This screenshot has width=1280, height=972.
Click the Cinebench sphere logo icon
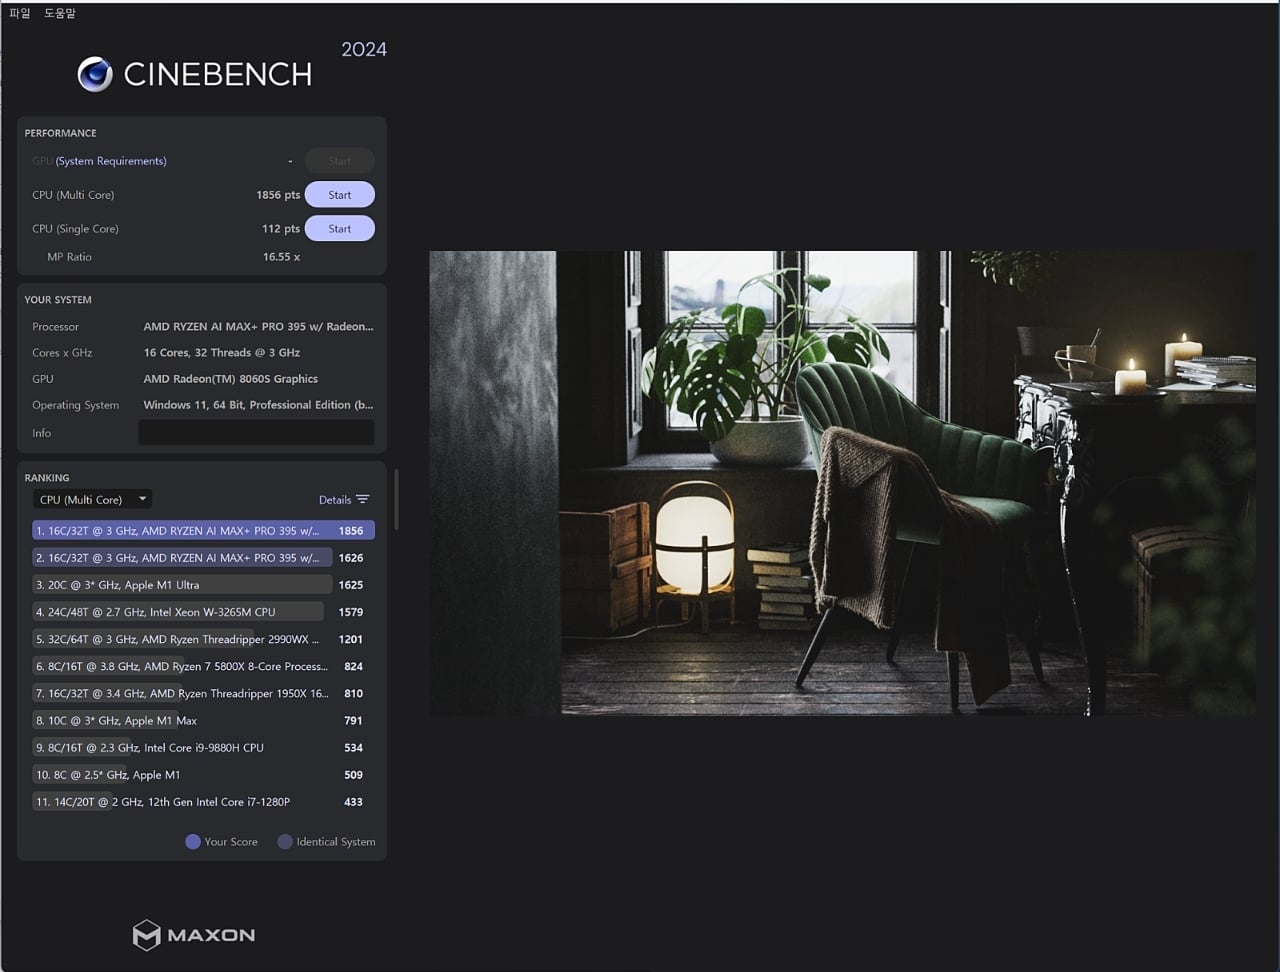pyautogui.click(x=95, y=74)
